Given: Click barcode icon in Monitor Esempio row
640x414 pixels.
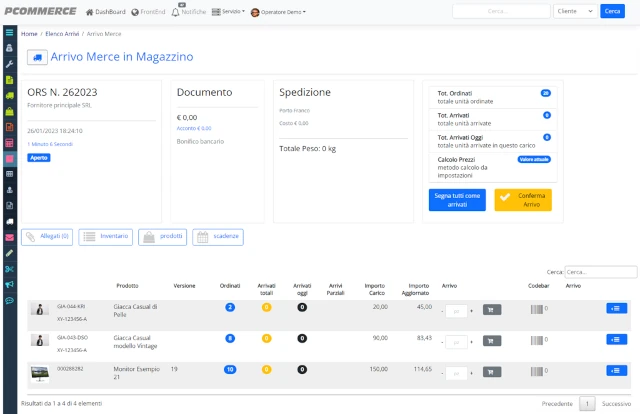Looking at the screenshot, I should click(537, 371).
